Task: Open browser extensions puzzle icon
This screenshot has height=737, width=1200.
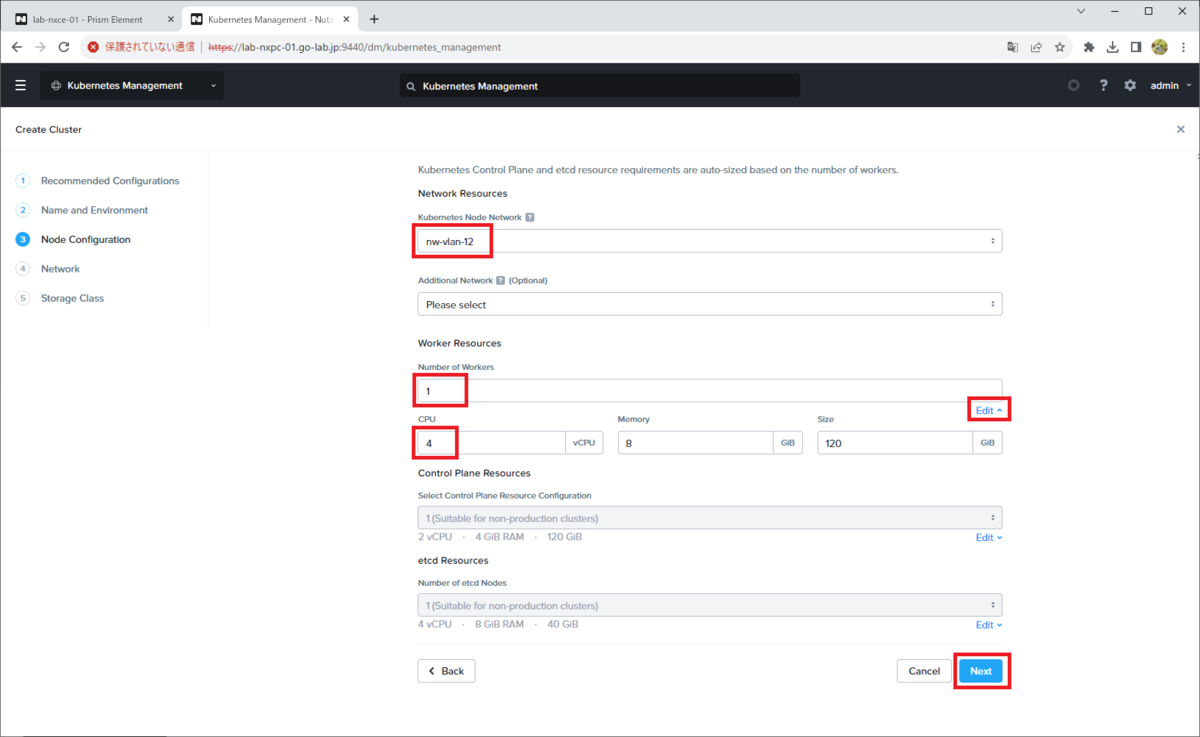Action: click(x=1089, y=47)
